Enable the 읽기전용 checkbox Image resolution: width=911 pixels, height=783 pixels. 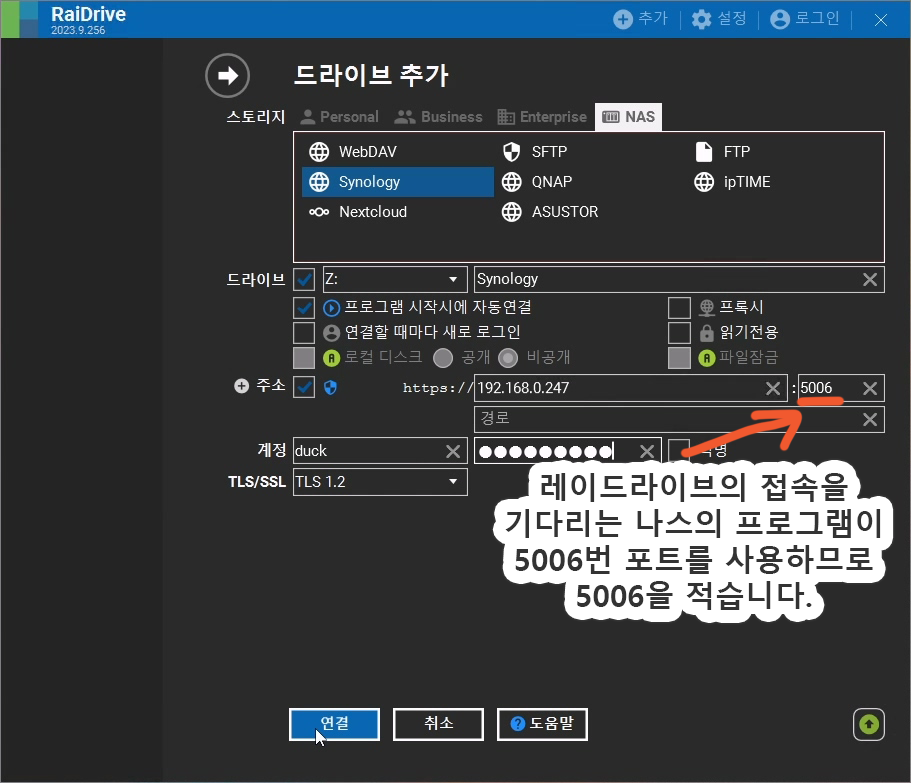679,333
